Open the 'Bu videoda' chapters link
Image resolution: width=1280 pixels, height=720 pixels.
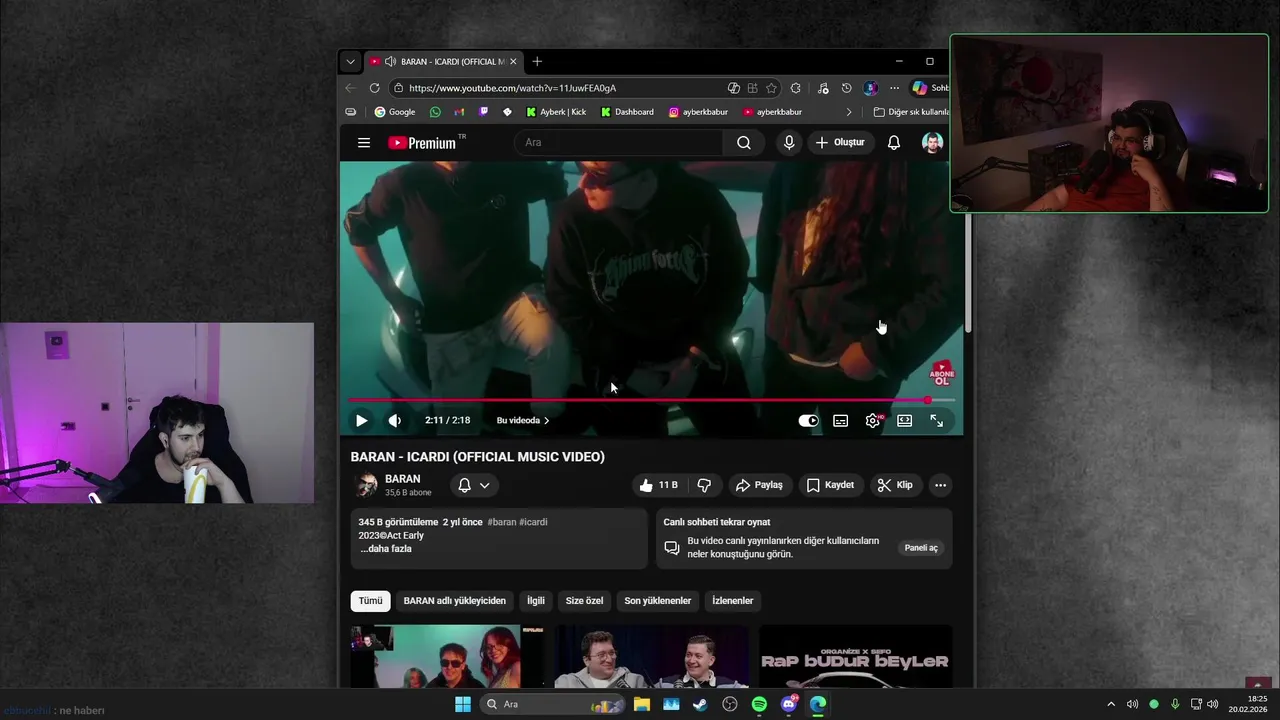tap(523, 421)
